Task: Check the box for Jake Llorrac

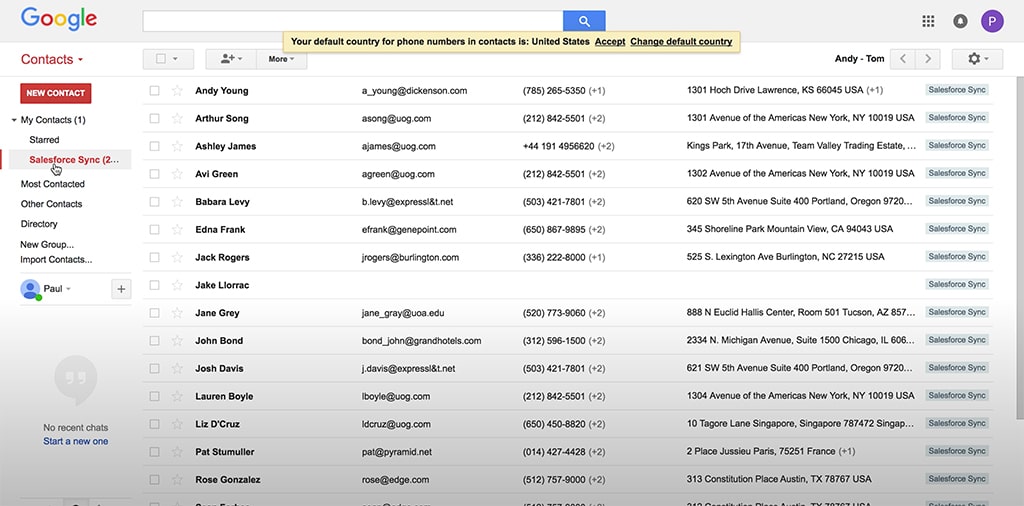Action: click(x=154, y=285)
